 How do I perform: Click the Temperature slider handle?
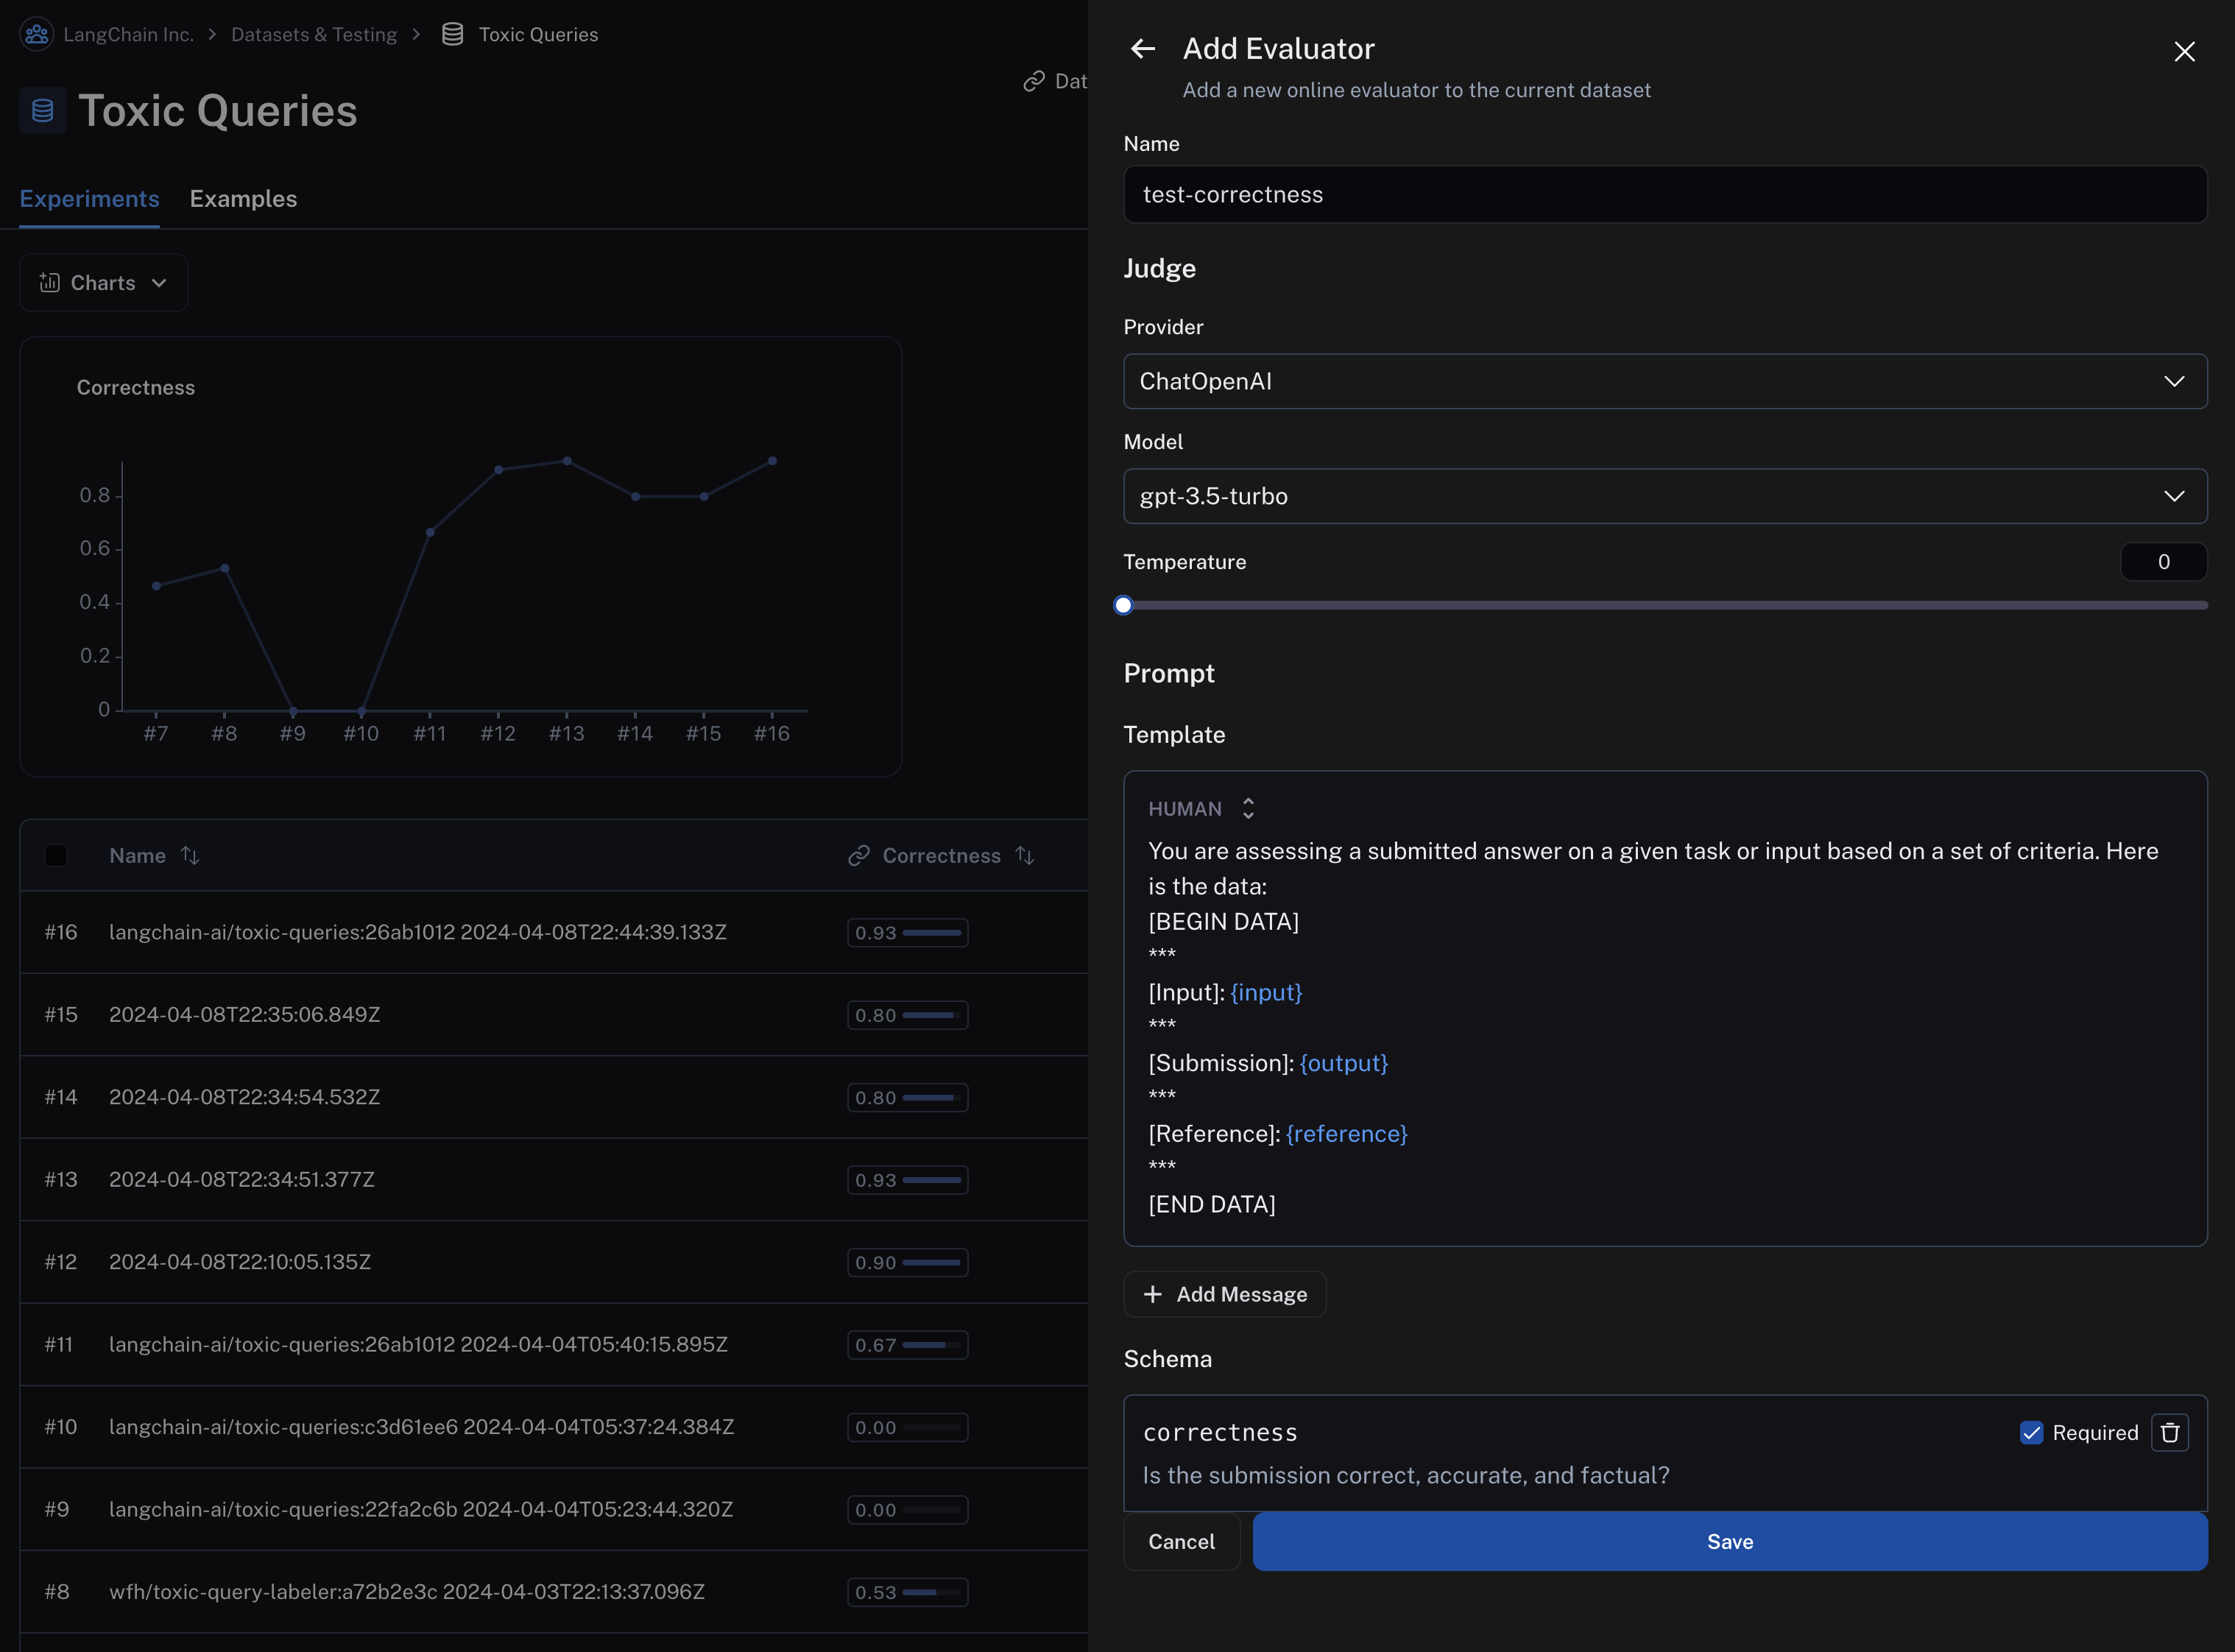pos(1123,604)
